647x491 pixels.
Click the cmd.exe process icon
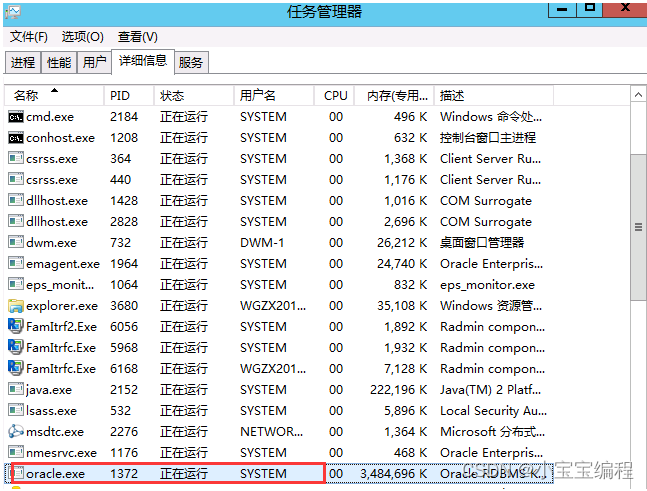tap(16, 117)
